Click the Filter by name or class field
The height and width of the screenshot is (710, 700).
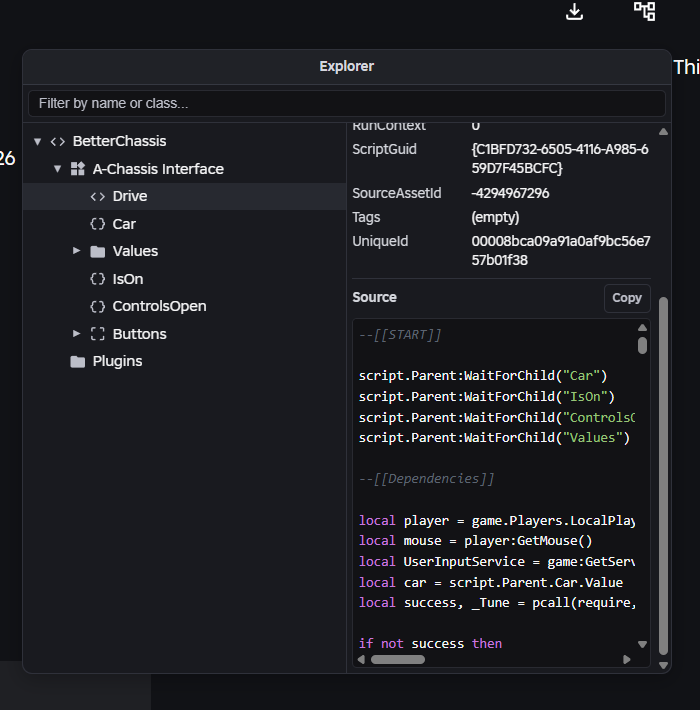[x=346, y=103]
